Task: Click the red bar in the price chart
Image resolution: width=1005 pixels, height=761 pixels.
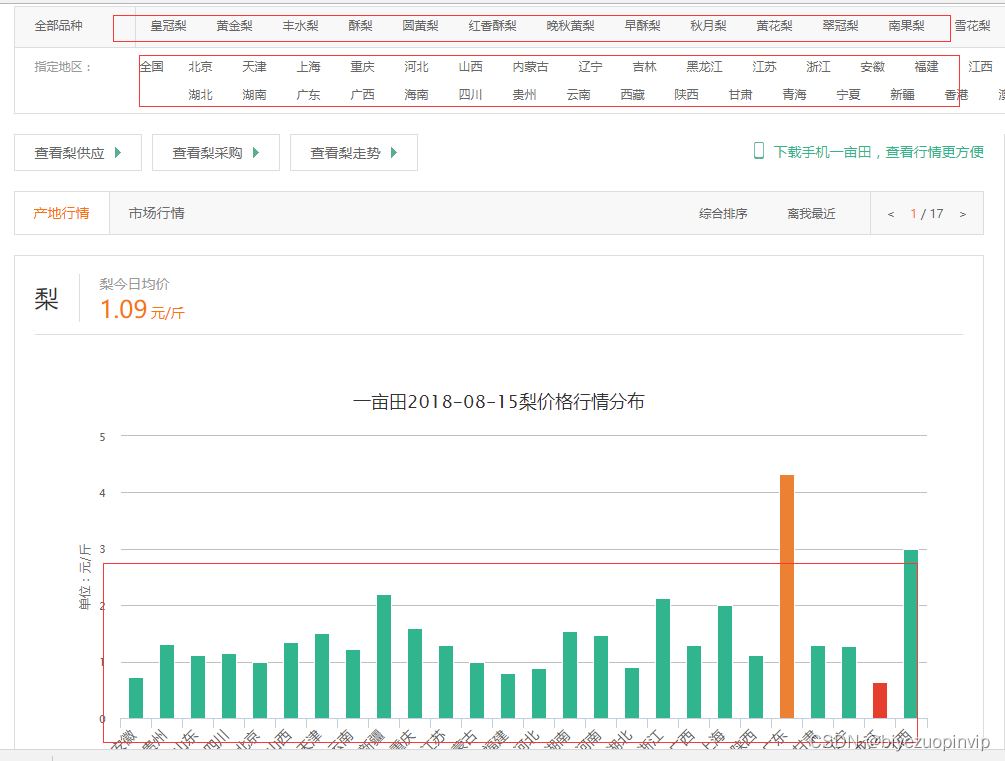Action: [x=880, y=700]
